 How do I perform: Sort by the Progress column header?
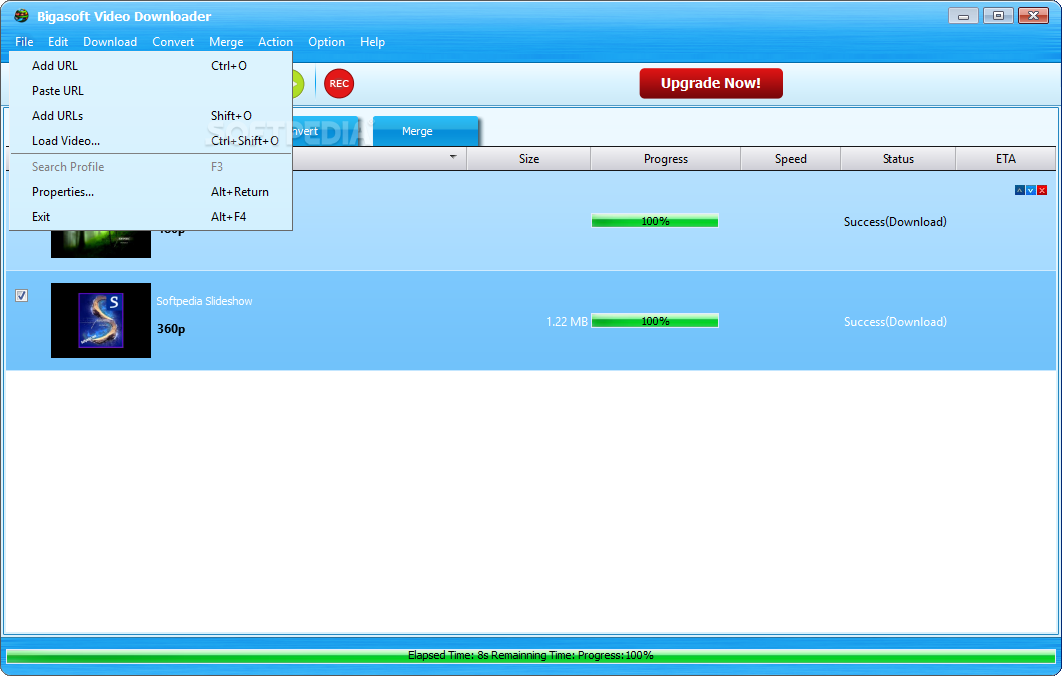click(665, 159)
